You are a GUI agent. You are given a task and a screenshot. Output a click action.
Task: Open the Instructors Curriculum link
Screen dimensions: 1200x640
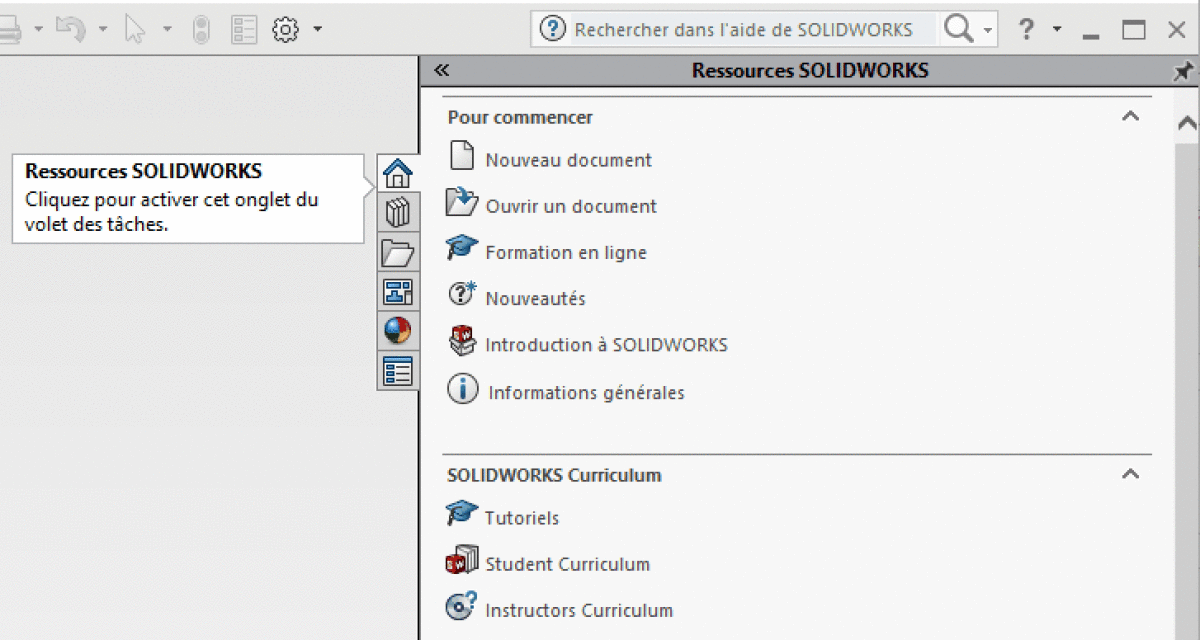point(579,610)
